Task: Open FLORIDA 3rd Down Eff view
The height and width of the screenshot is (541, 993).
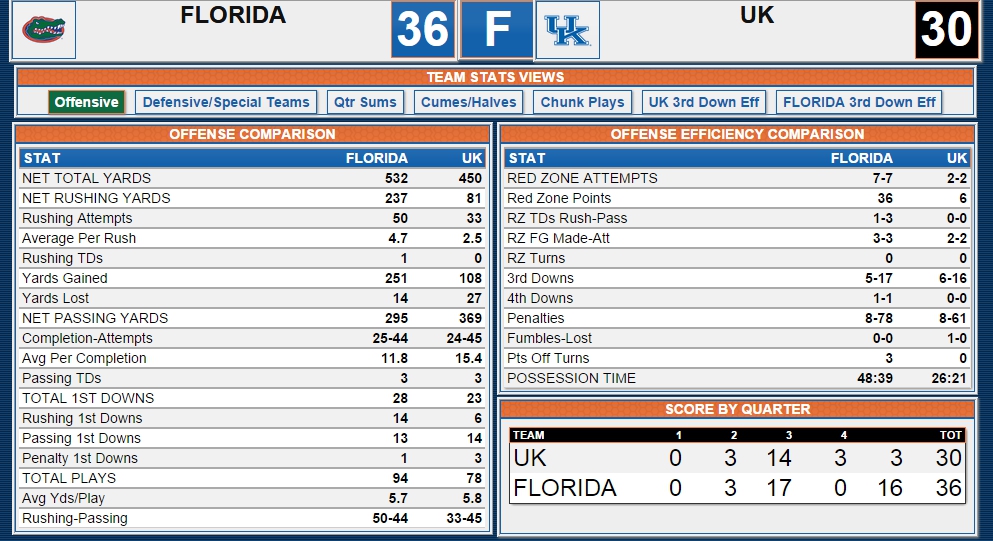Action: point(859,102)
